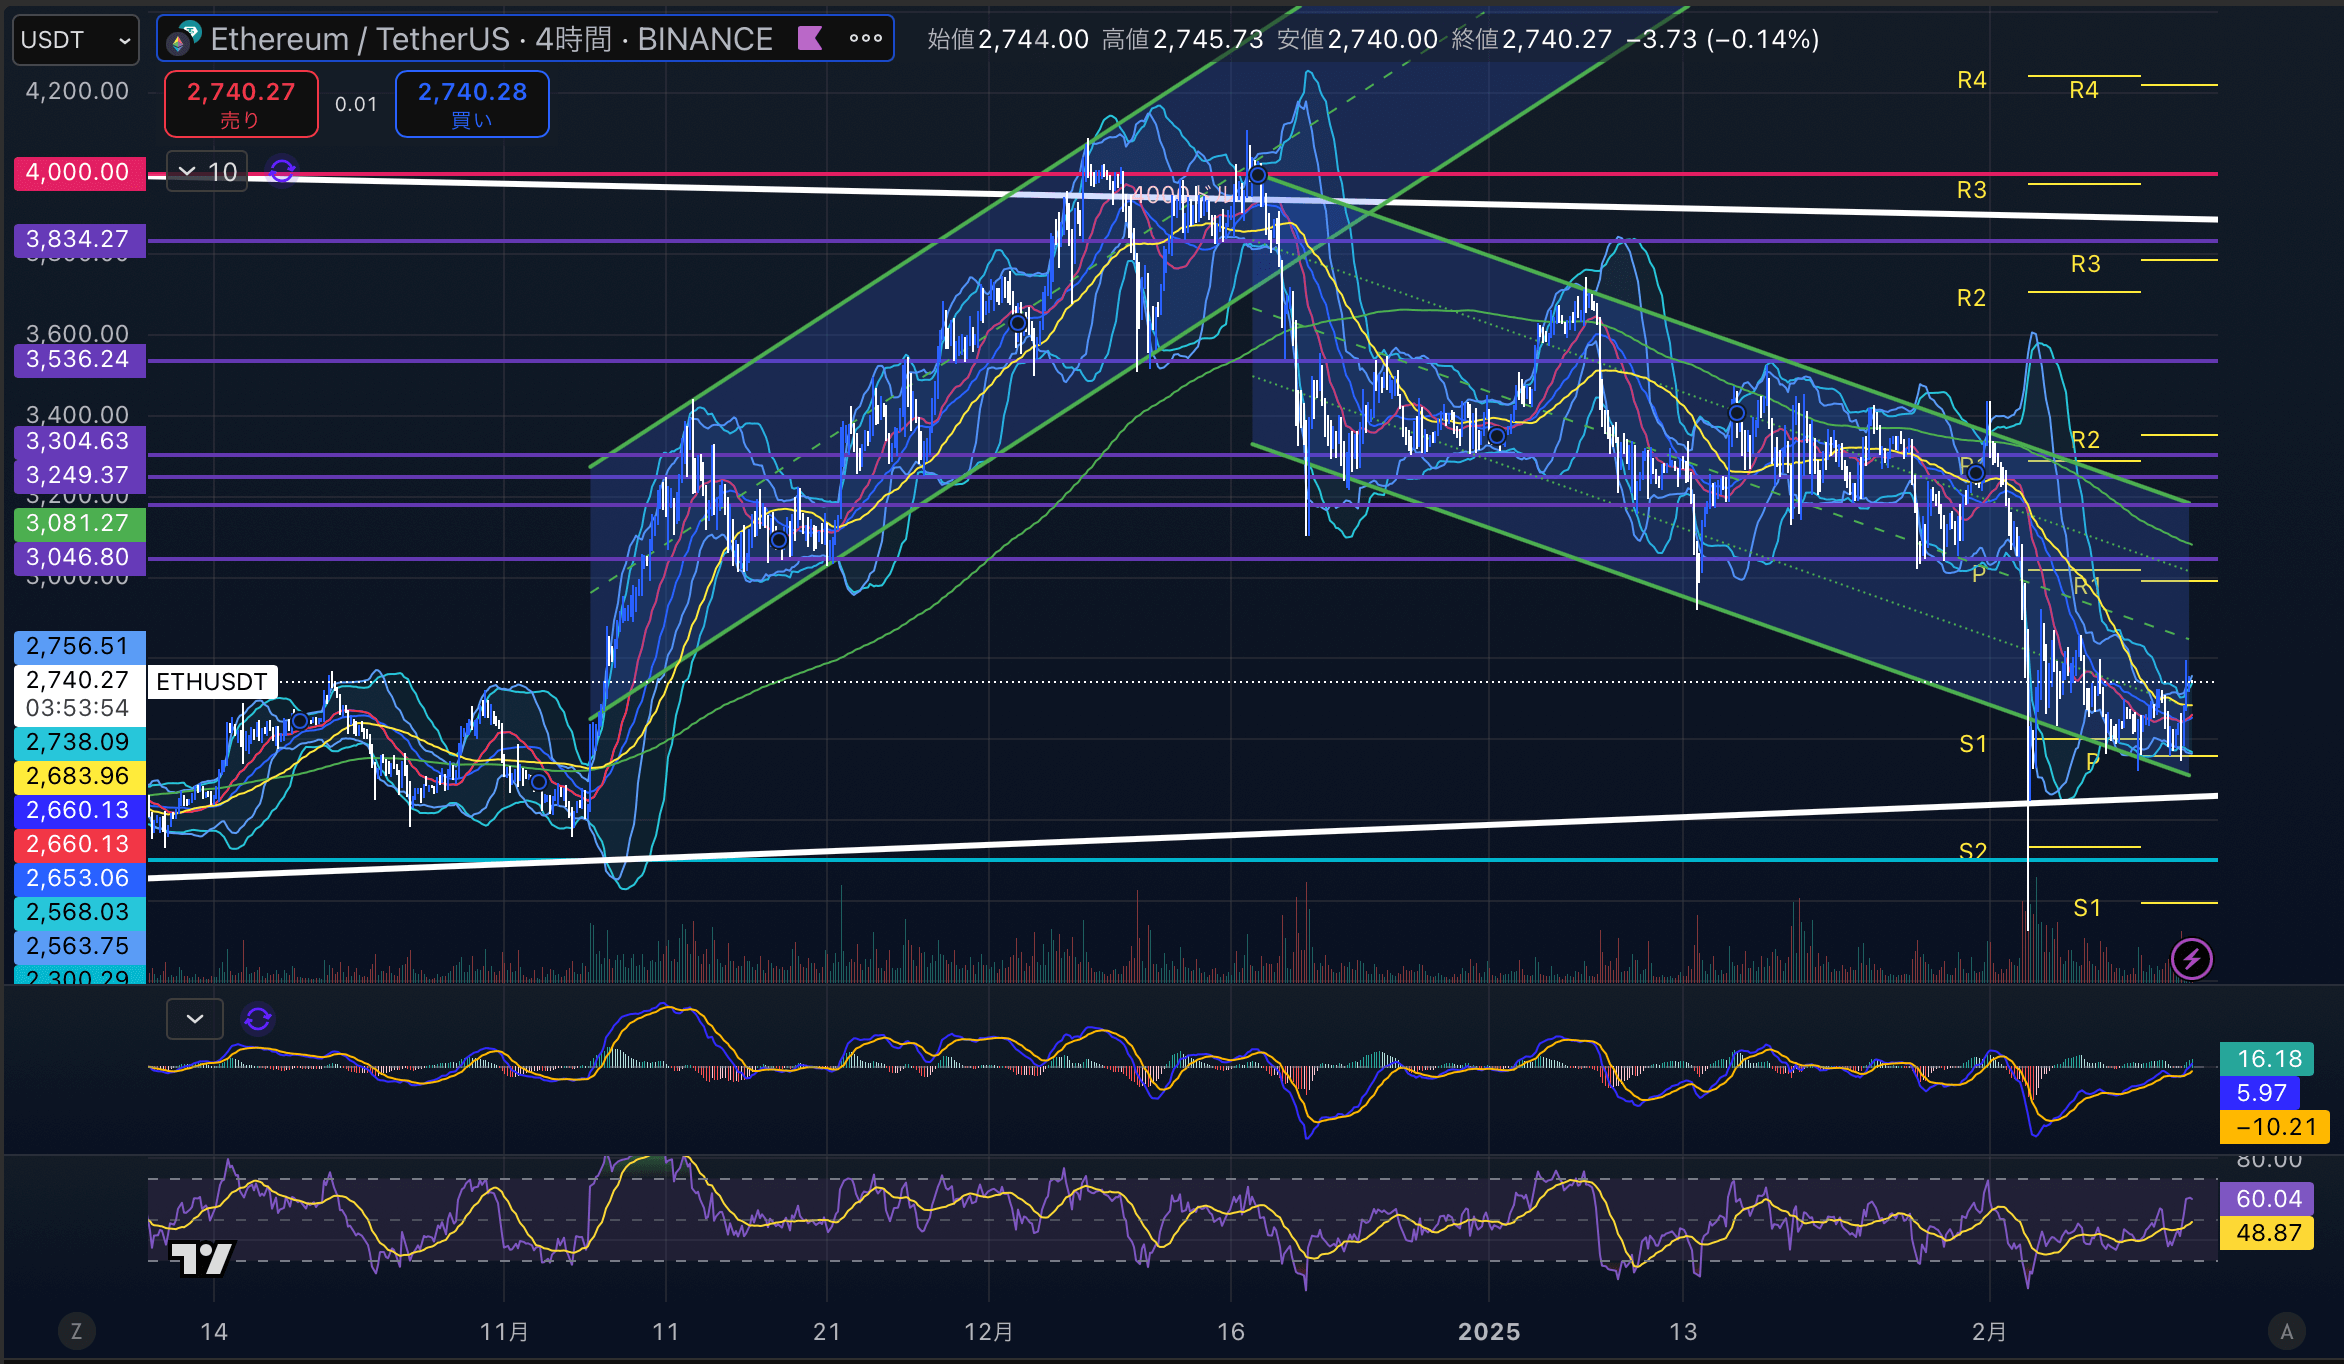Click the MACD value 16.18
The height and width of the screenshot is (1364, 2344).
pyautogui.click(x=2269, y=1059)
